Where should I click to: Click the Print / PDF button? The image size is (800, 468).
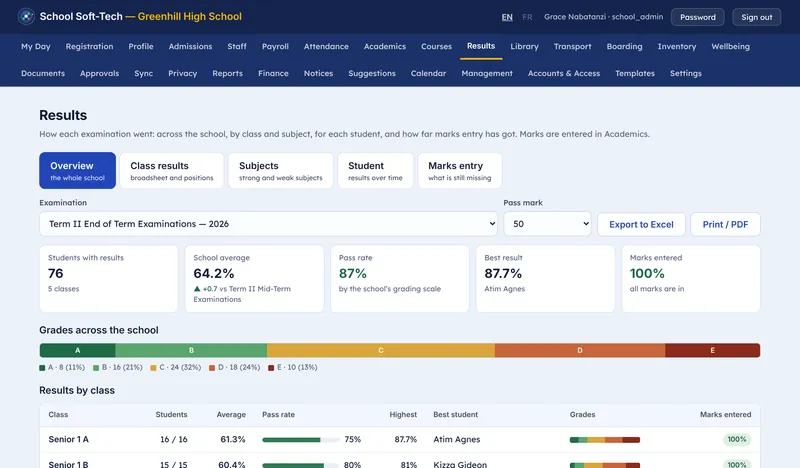click(x=725, y=225)
